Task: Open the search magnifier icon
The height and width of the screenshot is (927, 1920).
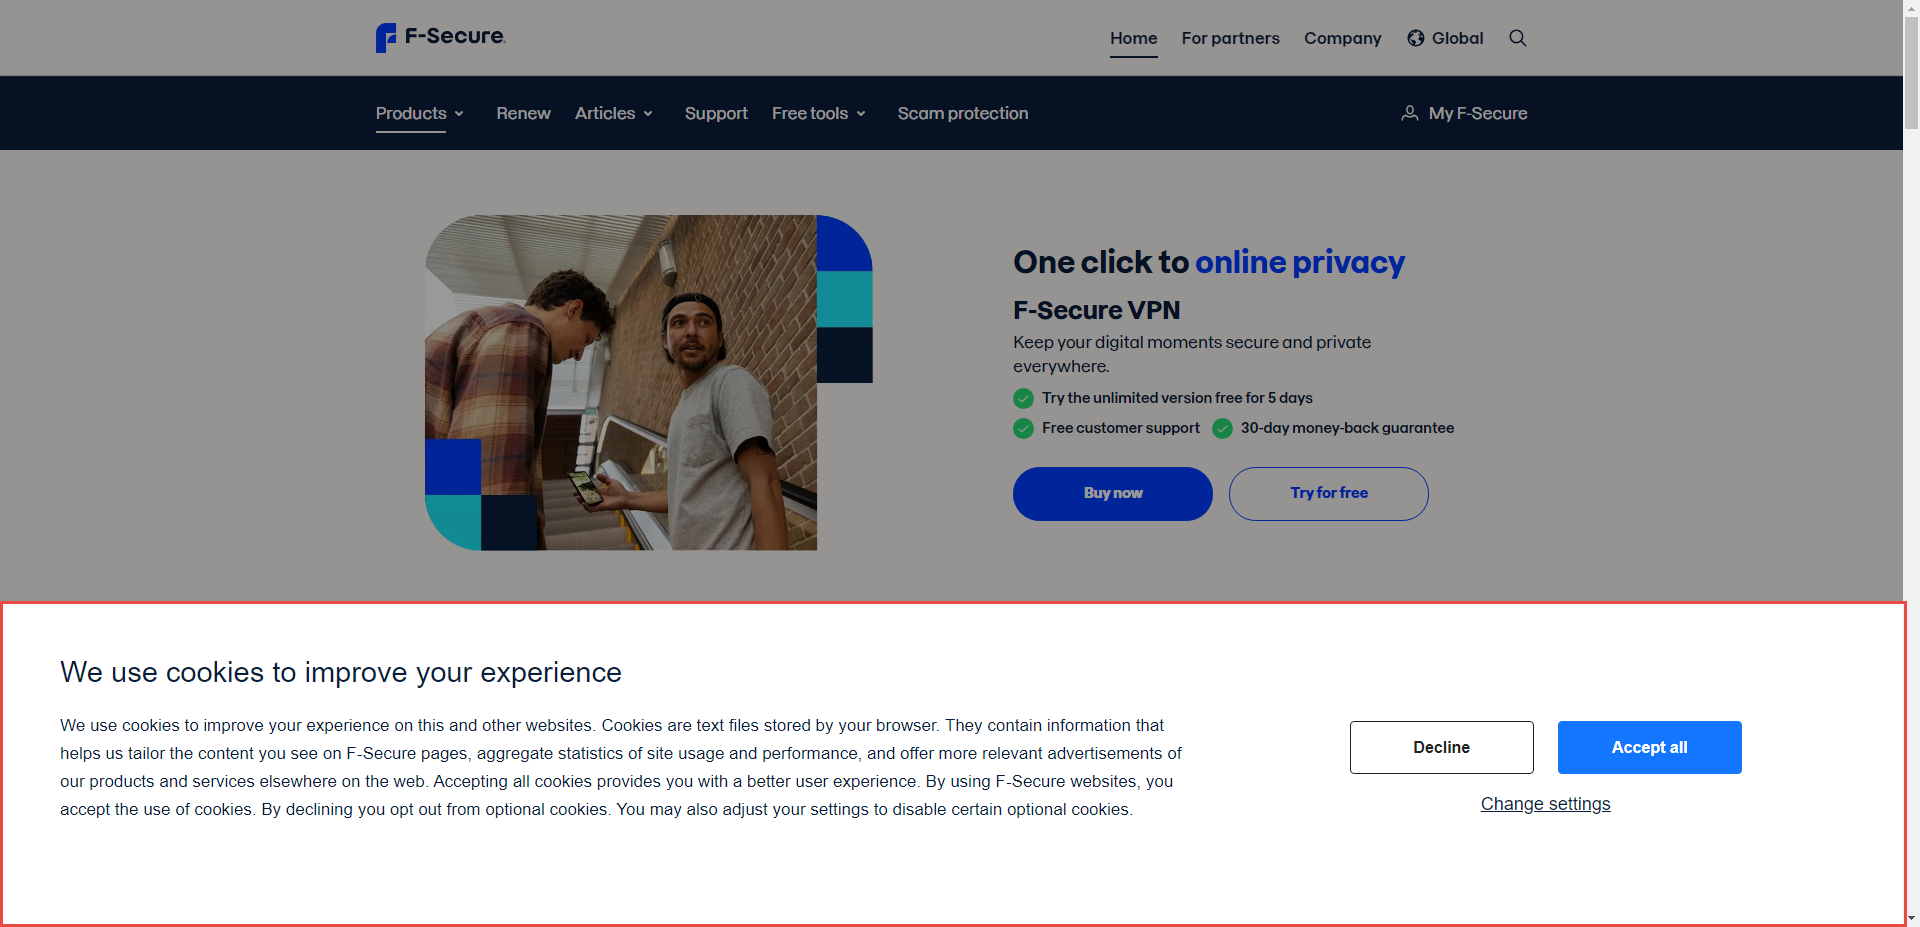Action: [x=1517, y=38]
